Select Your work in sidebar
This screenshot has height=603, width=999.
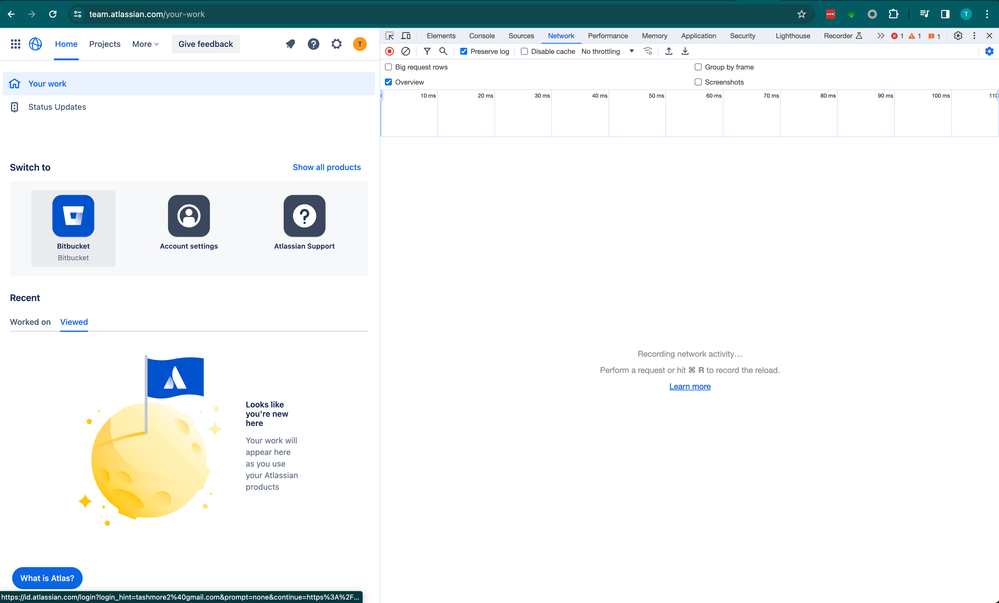pyautogui.click(x=189, y=84)
